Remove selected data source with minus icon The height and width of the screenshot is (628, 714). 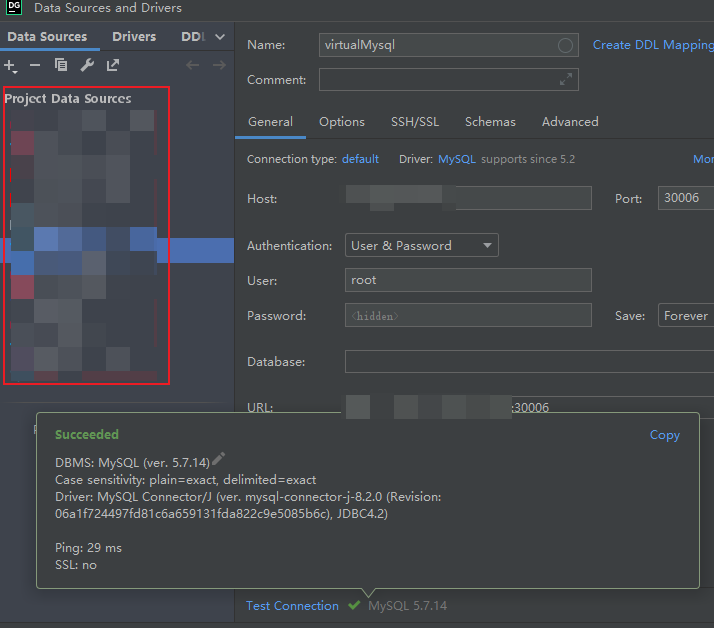coord(35,65)
